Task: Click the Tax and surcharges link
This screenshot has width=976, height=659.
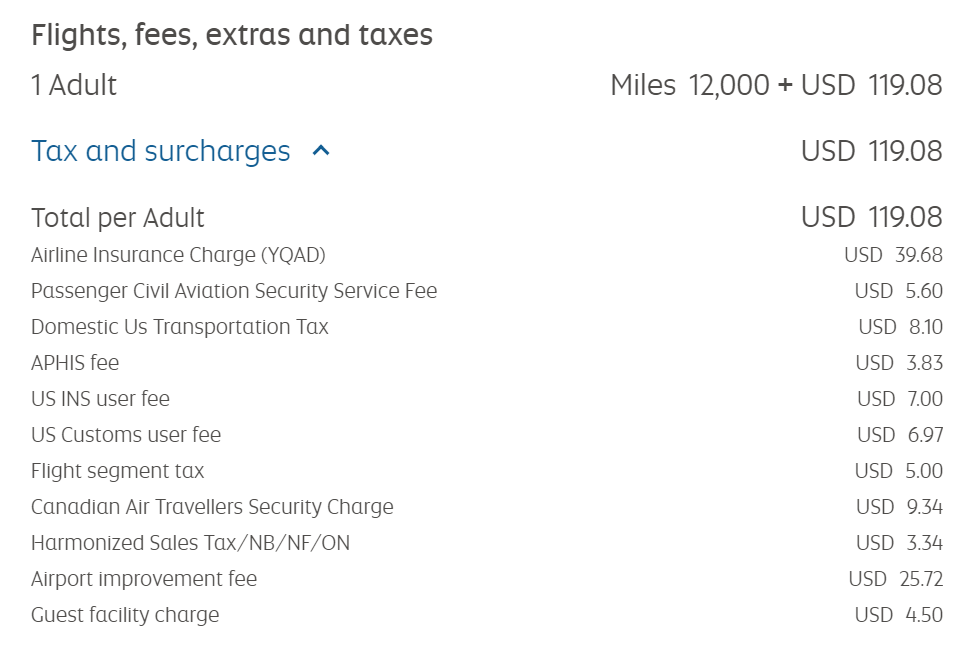Action: 161,151
